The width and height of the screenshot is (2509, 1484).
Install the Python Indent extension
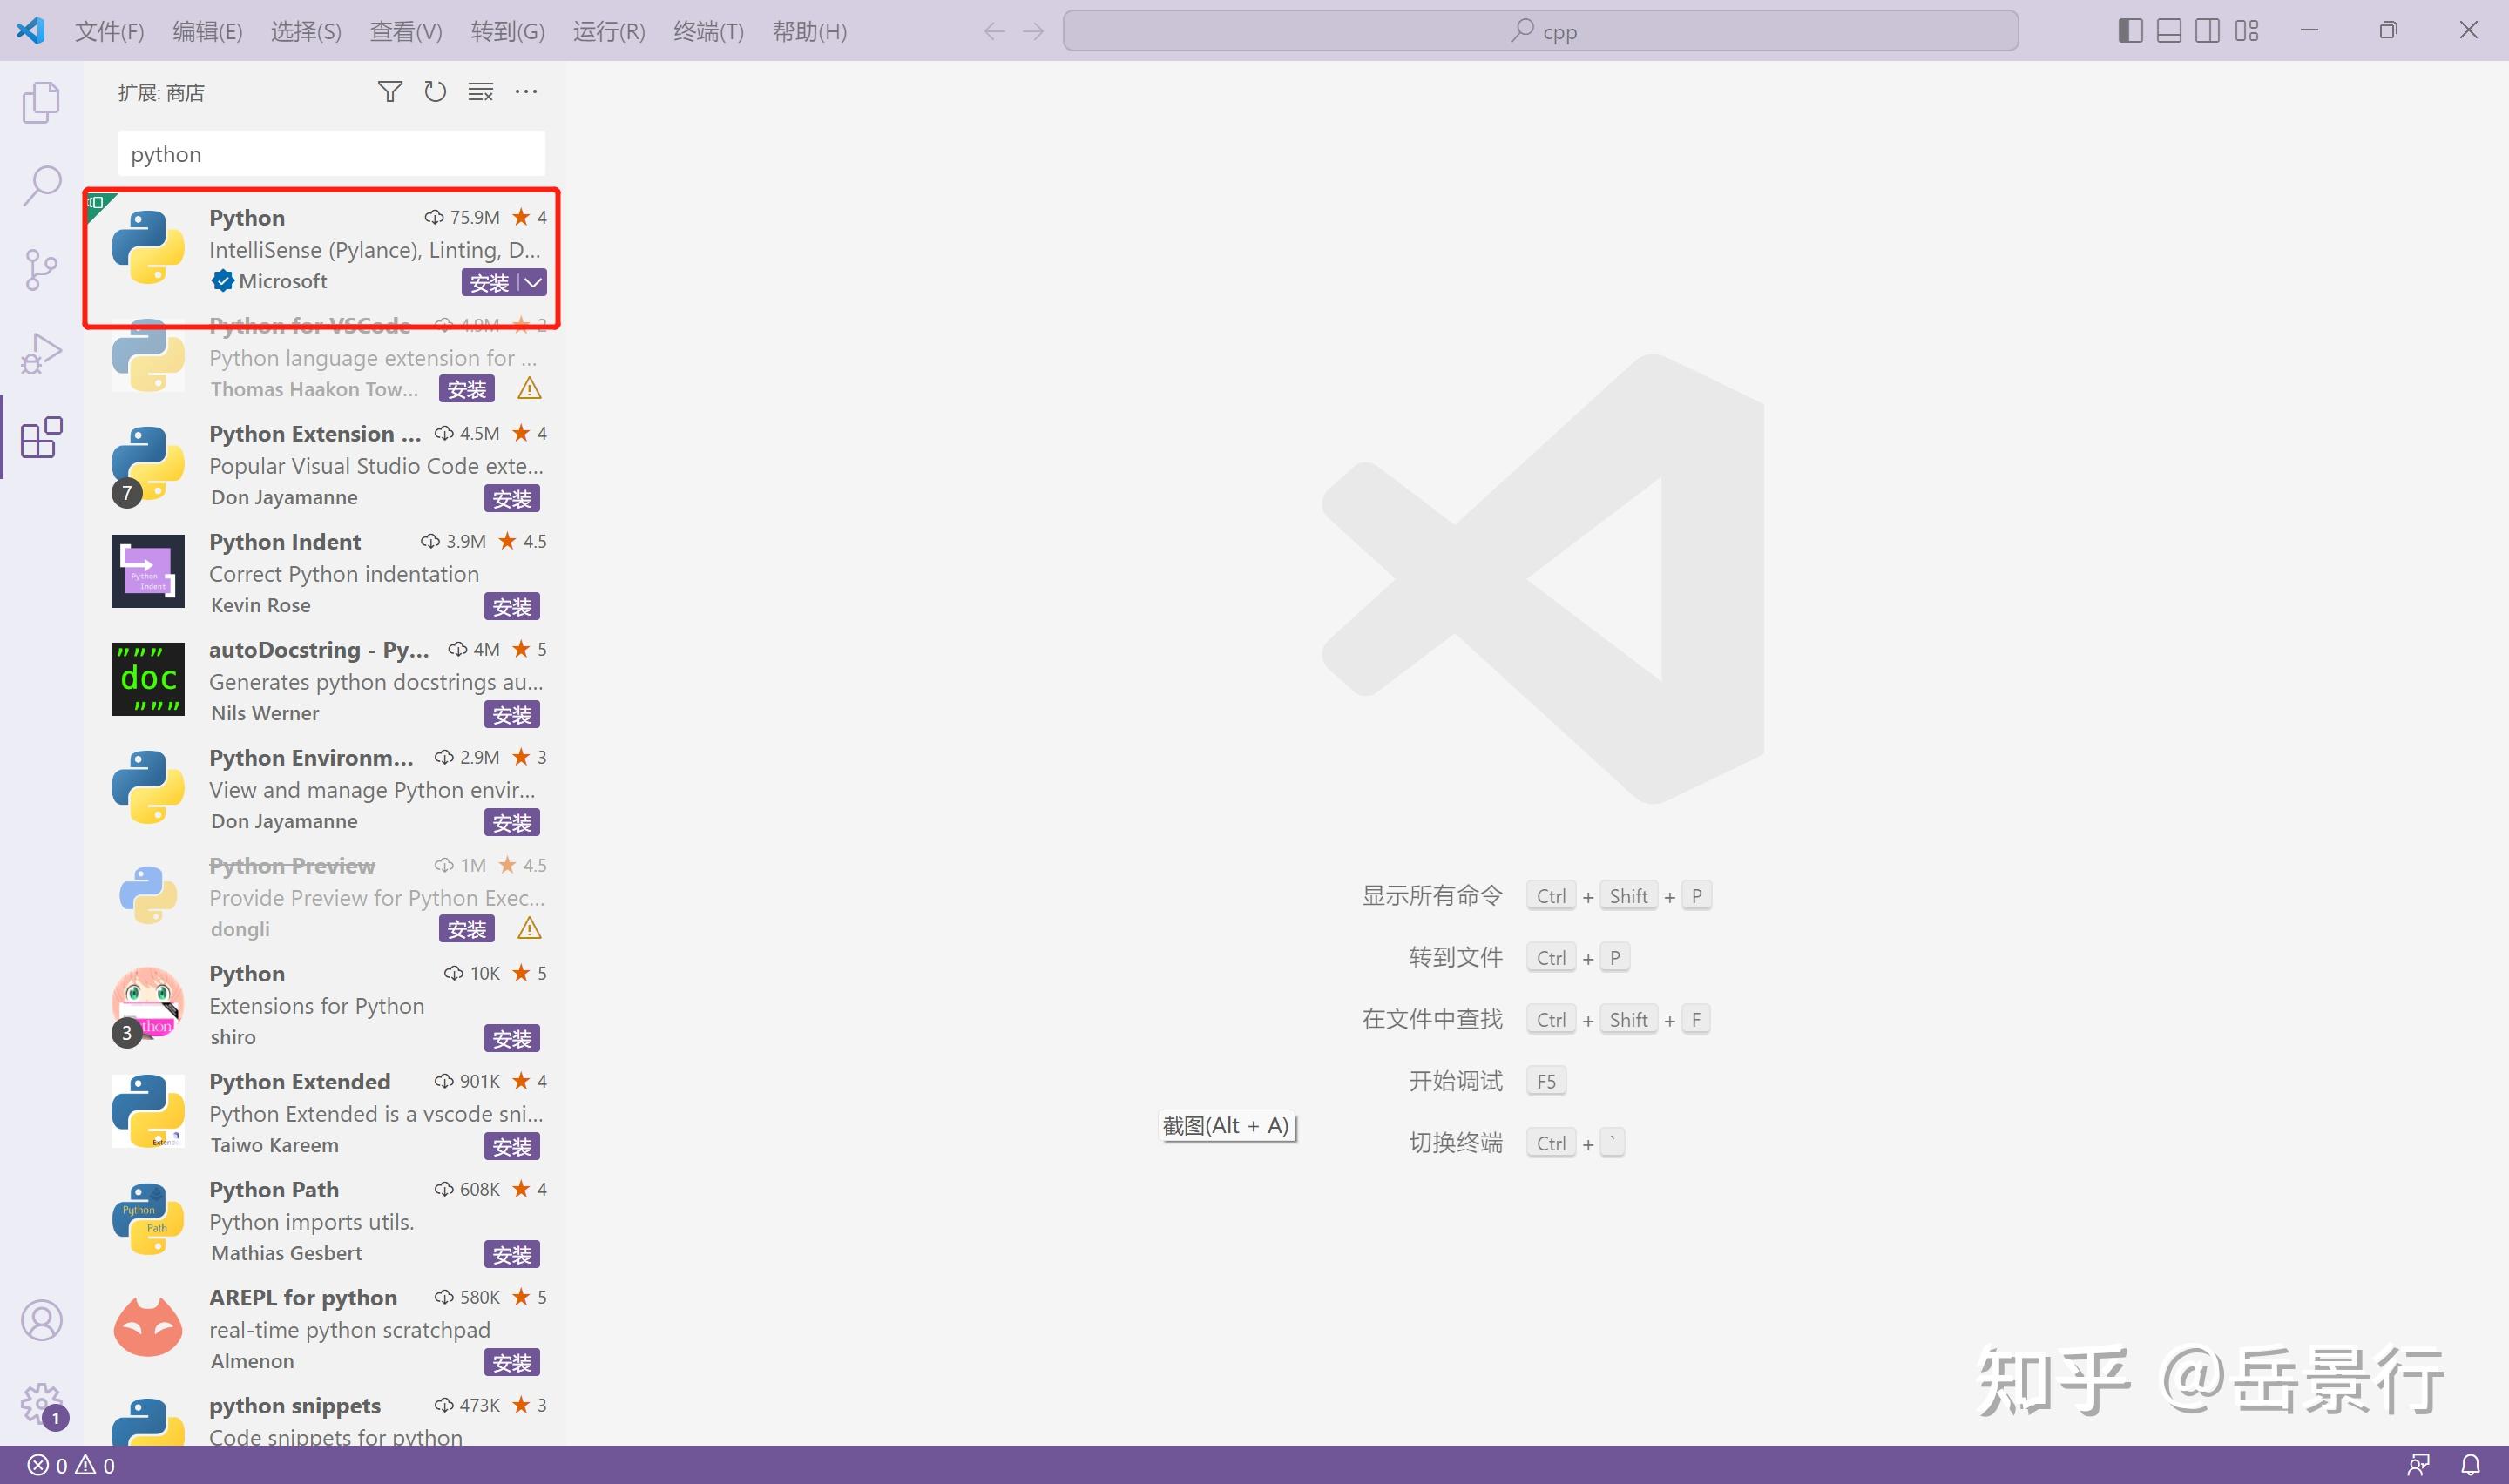point(511,605)
